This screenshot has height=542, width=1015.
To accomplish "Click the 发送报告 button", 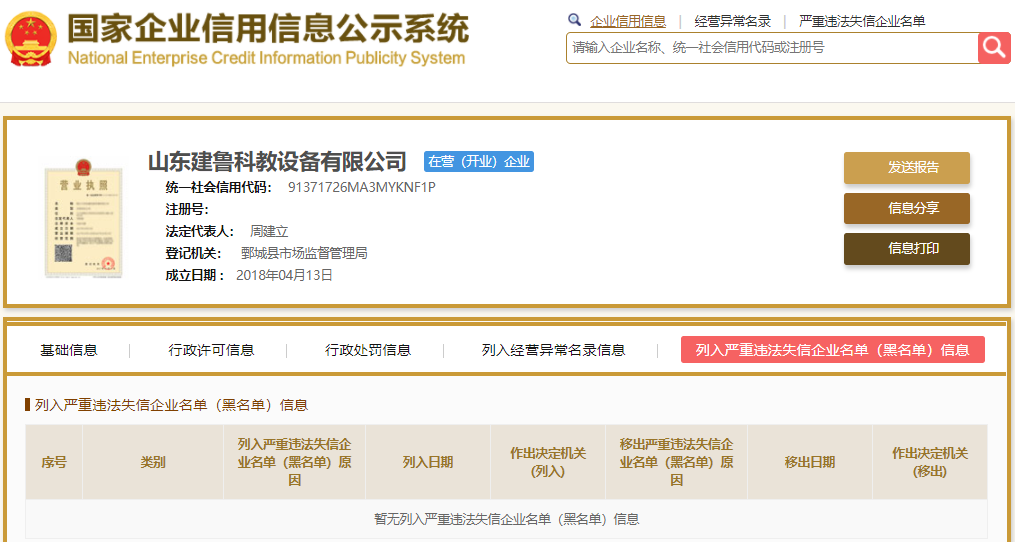I will pos(907,168).
